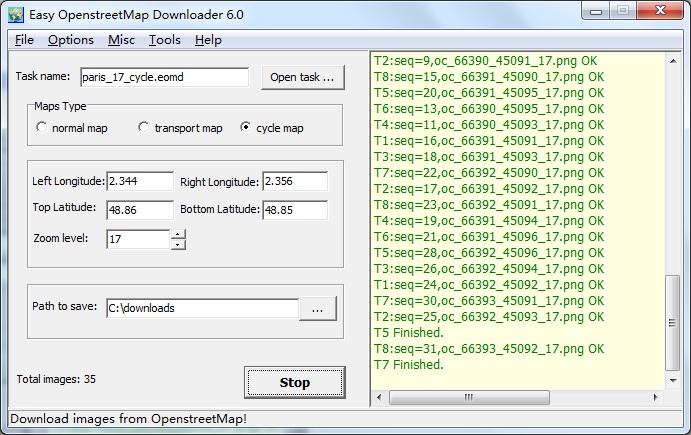Open the File menu
The width and height of the screenshot is (691, 435).
[x=24, y=40]
